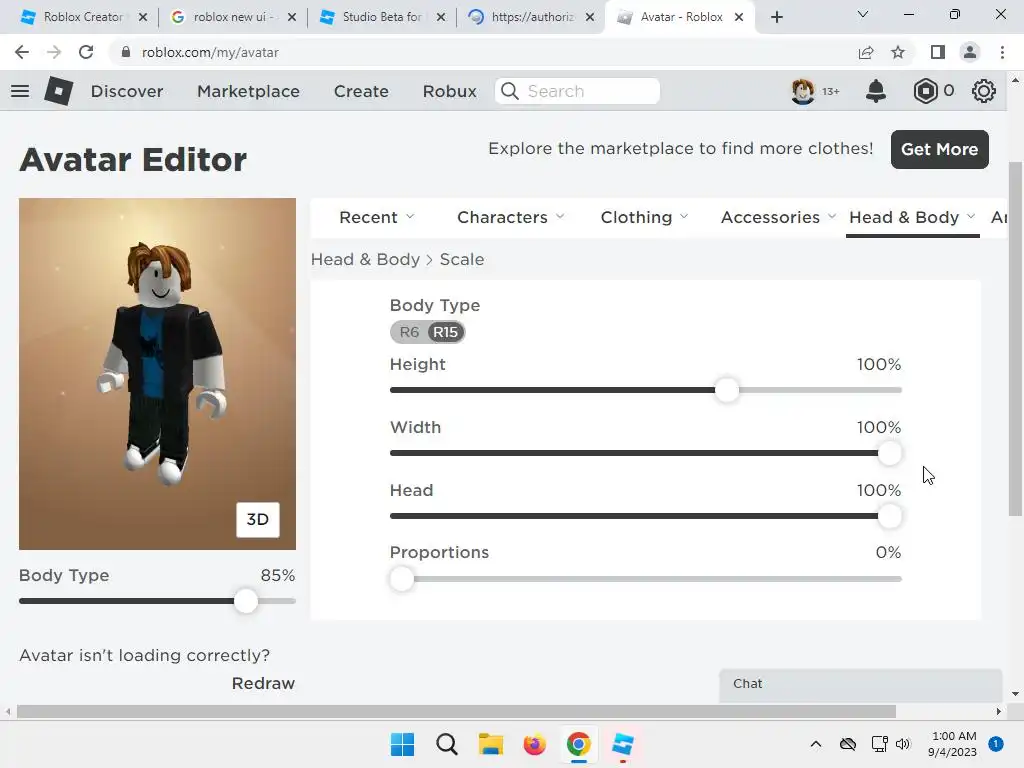
Task: Open the OneDrive cloud tray icon
Action: pos(848,744)
